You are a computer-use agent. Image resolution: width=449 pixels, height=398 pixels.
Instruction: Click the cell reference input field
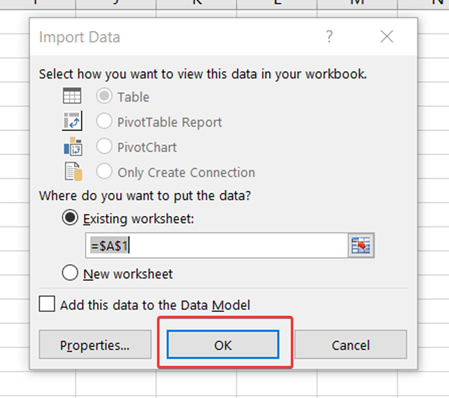click(x=217, y=246)
